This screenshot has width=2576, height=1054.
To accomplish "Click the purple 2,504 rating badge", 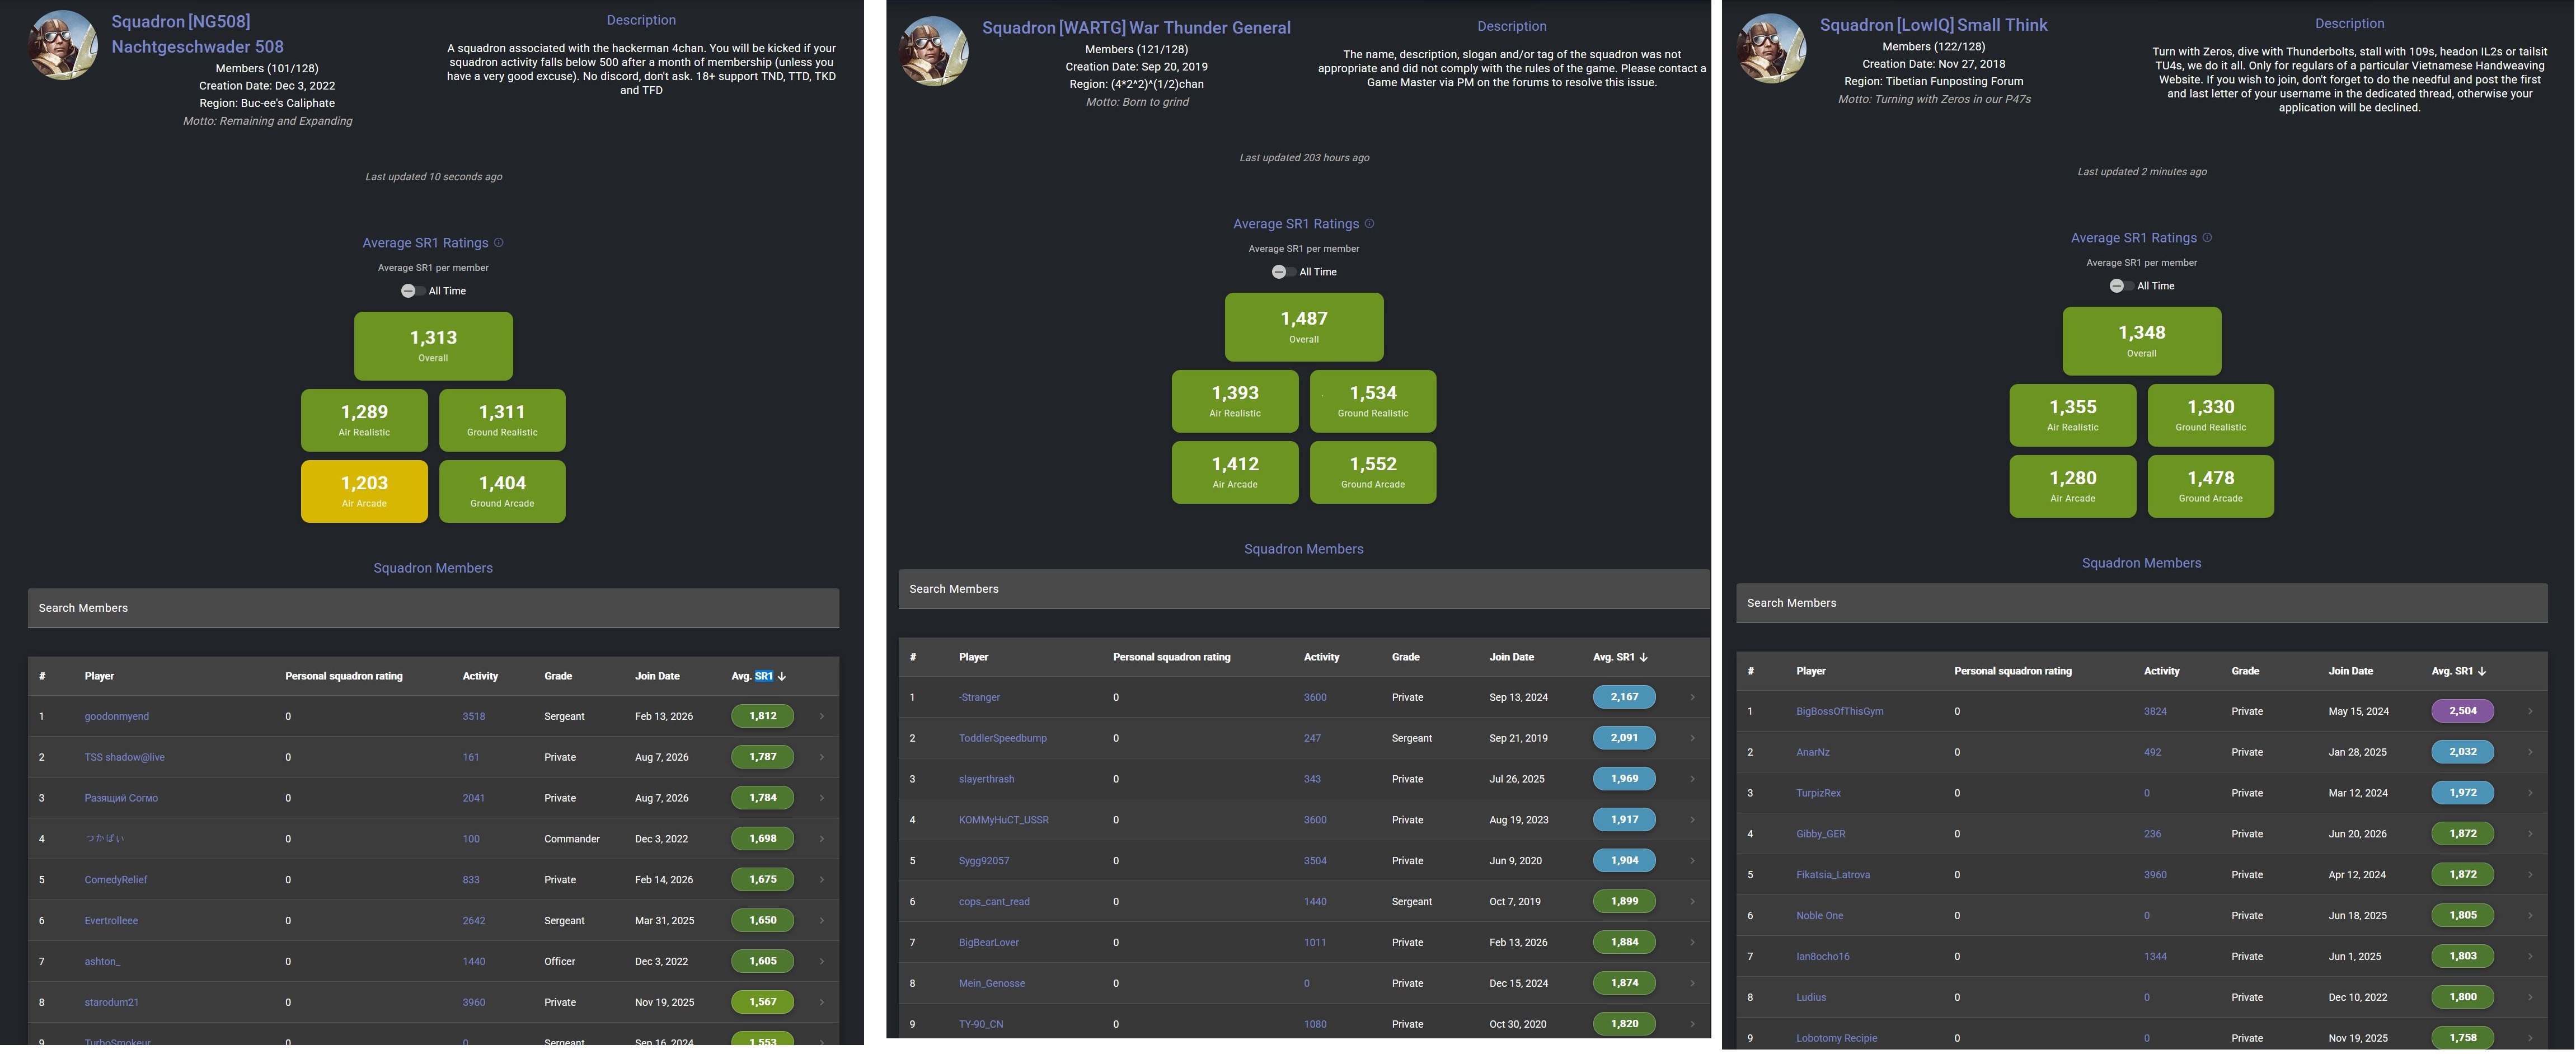I will tap(2462, 711).
